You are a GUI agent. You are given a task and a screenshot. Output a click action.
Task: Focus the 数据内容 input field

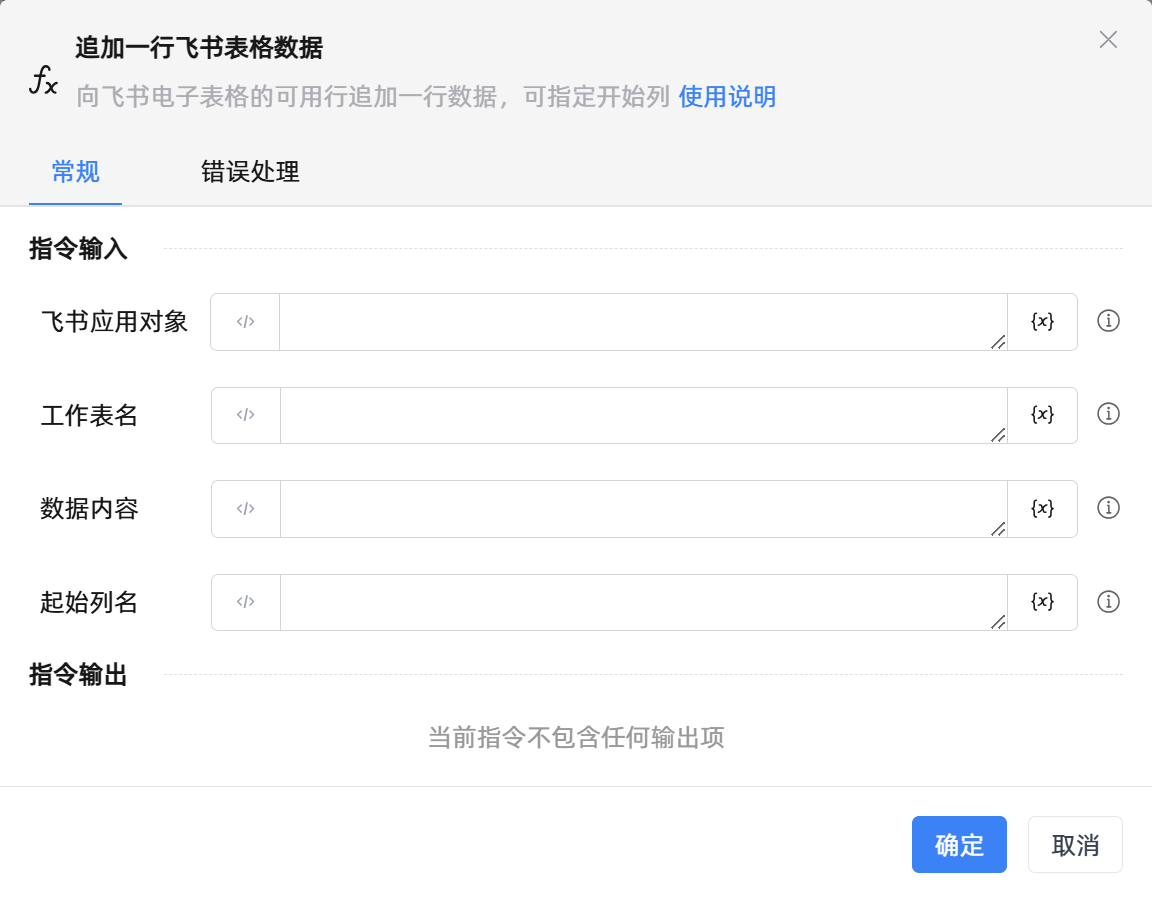click(643, 508)
